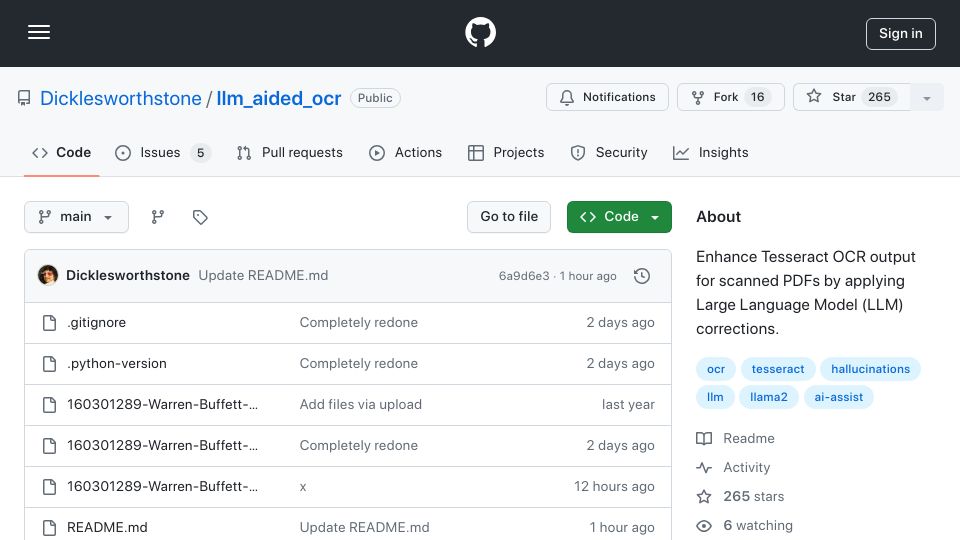Screen dimensions: 960x540
Task: Open the .python-version file
Action: click(117, 364)
